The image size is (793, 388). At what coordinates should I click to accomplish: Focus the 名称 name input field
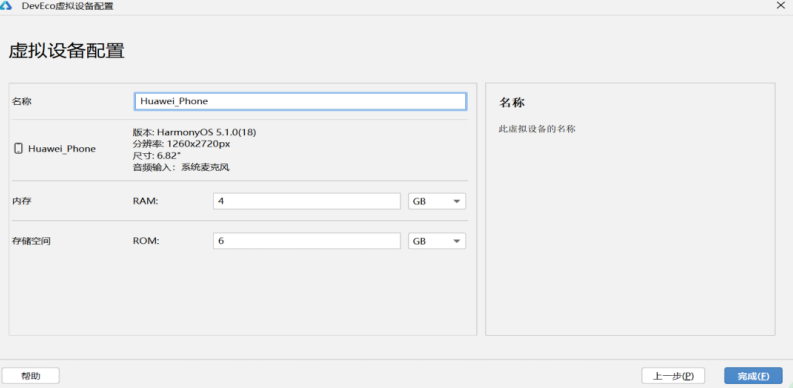[x=300, y=101]
